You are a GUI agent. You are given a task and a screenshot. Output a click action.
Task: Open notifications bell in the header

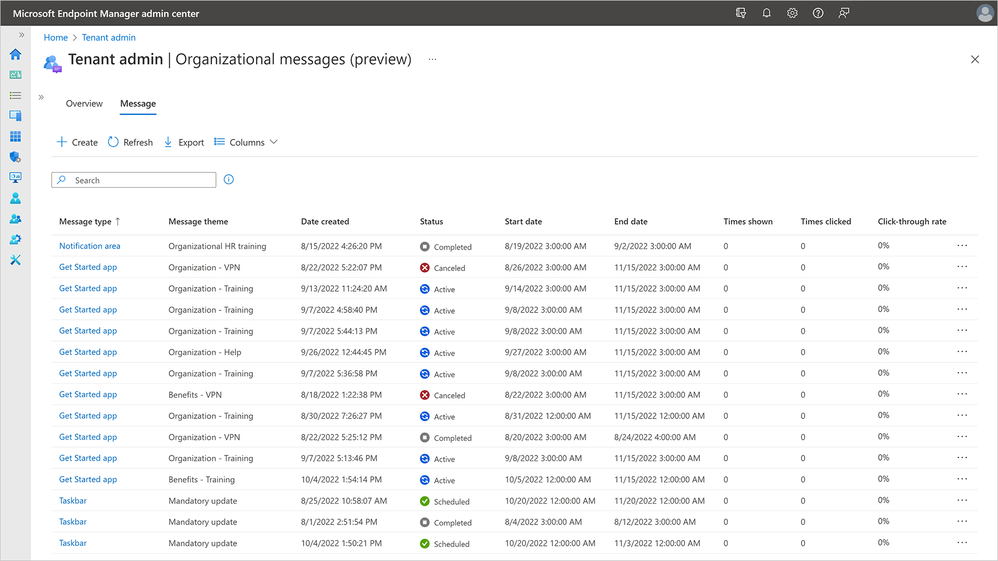[767, 13]
